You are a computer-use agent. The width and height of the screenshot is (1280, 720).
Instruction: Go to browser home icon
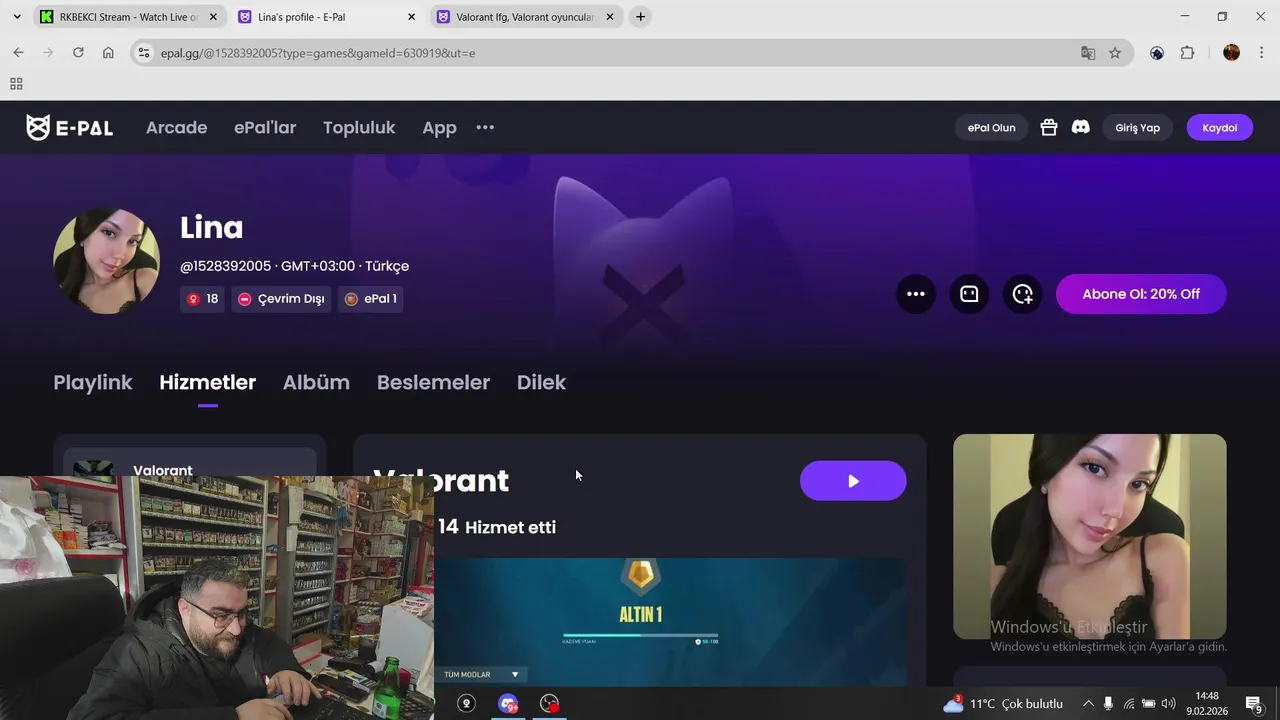click(108, 53)
